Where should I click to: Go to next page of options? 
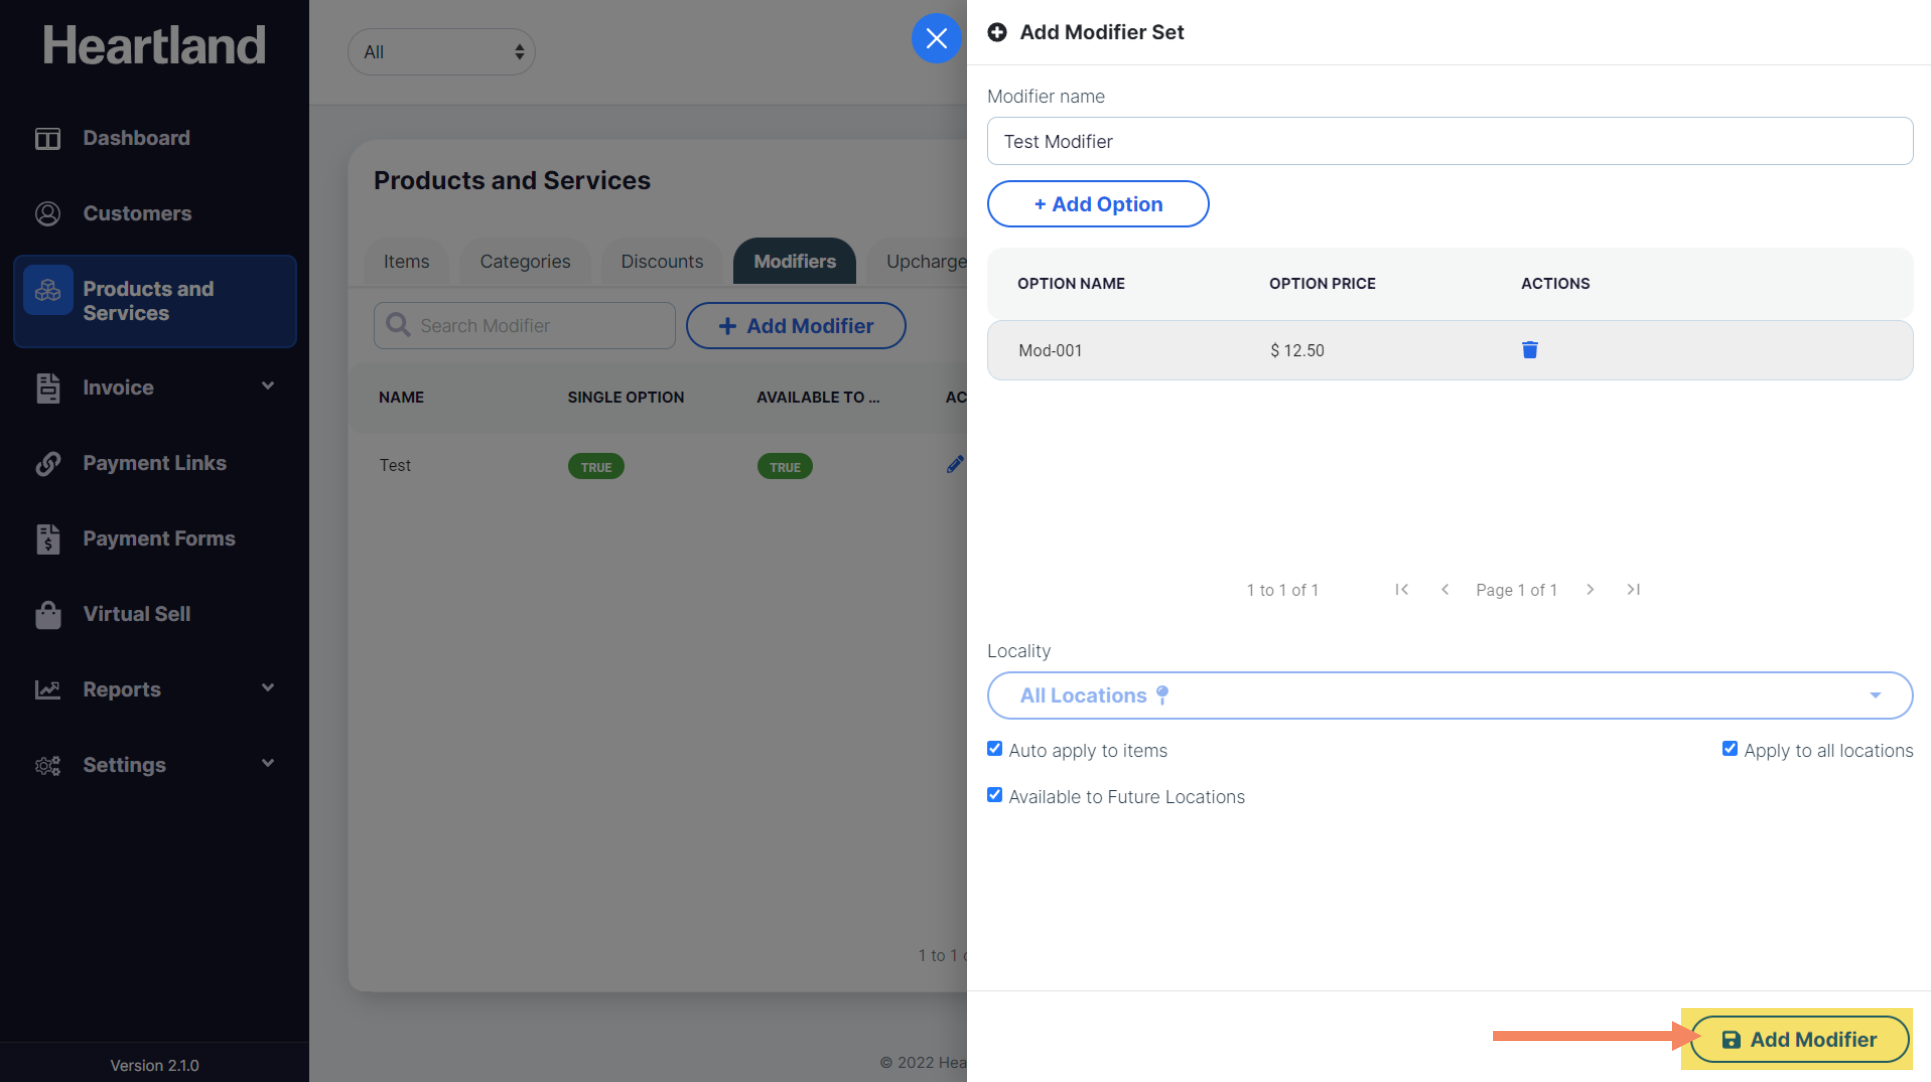point(1590,590)
